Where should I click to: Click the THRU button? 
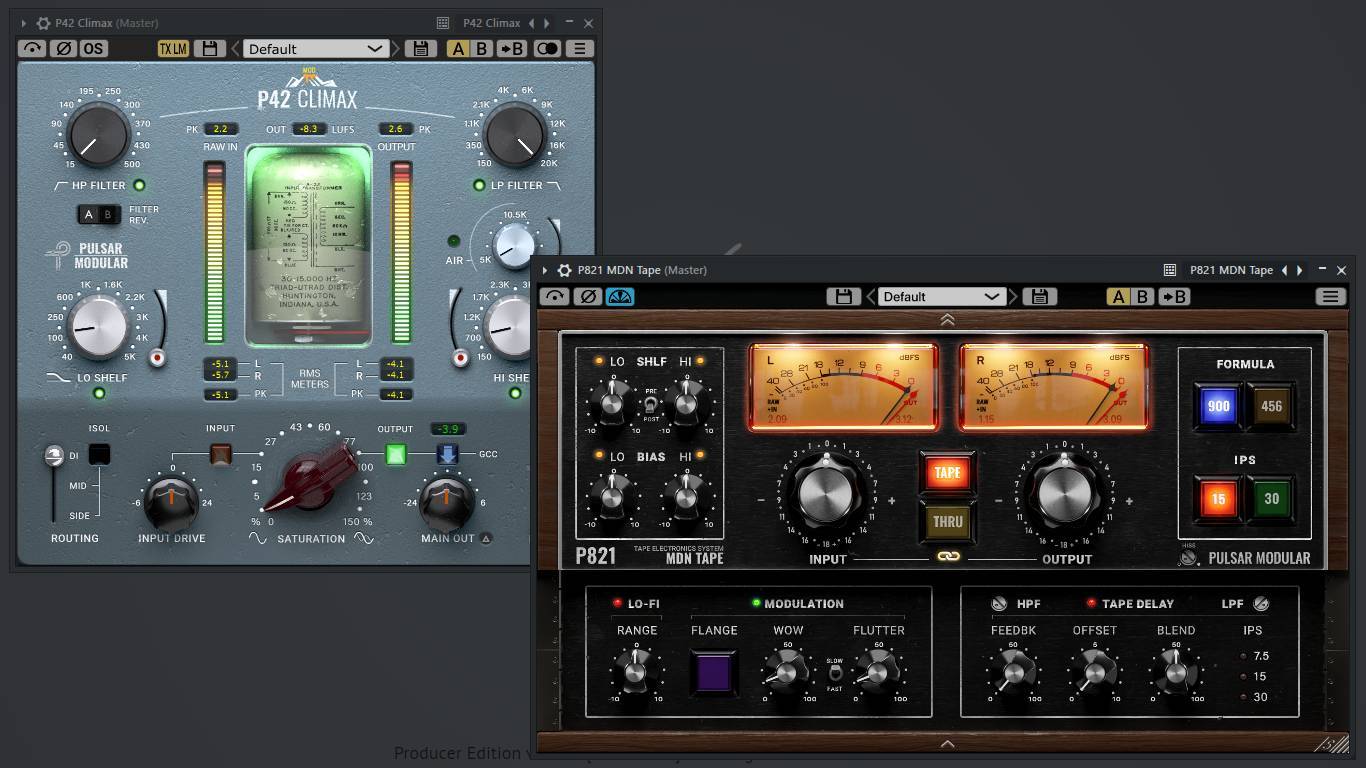click(947, 520)
